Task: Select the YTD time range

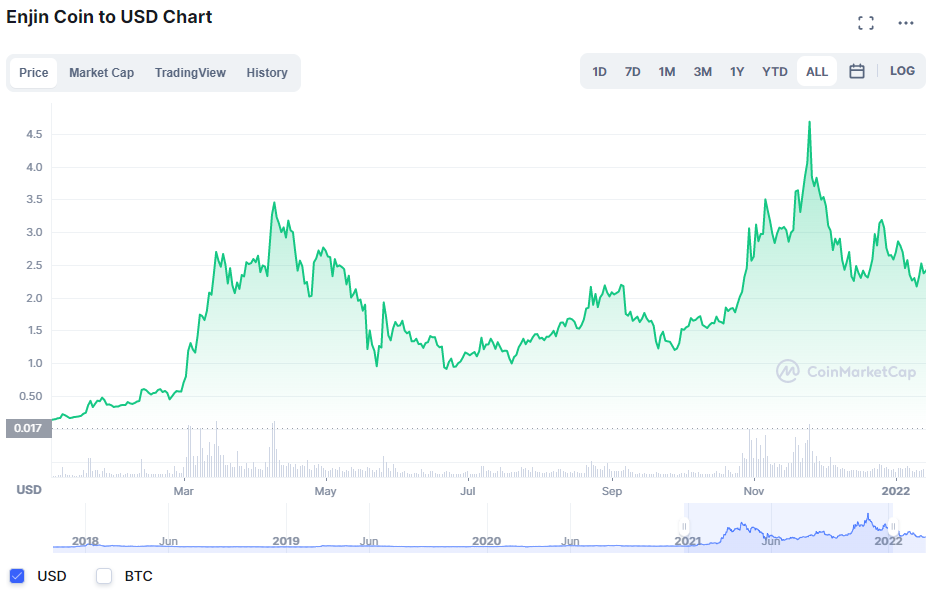Action: [775, 71]
